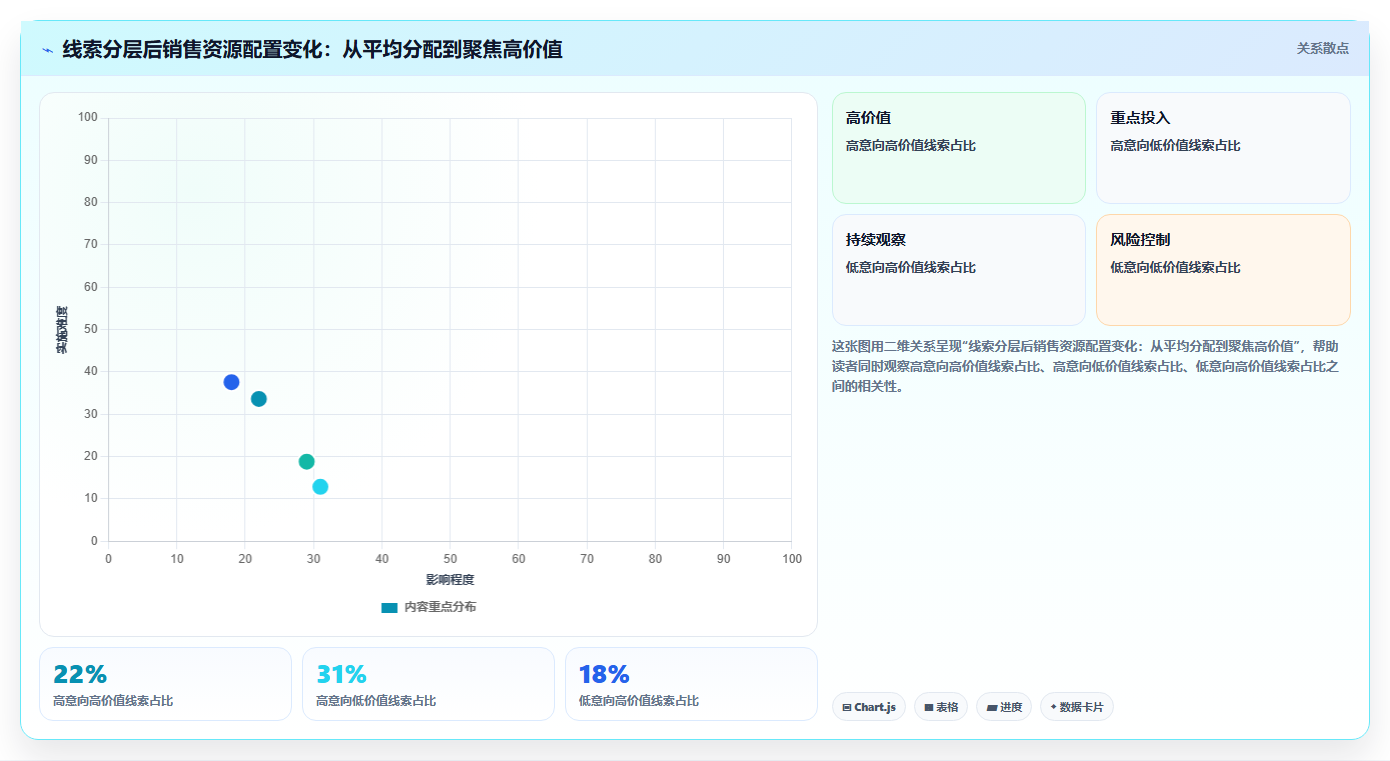Select the blue scatter point near 18

pyautogui.click(x=231, y=382)
